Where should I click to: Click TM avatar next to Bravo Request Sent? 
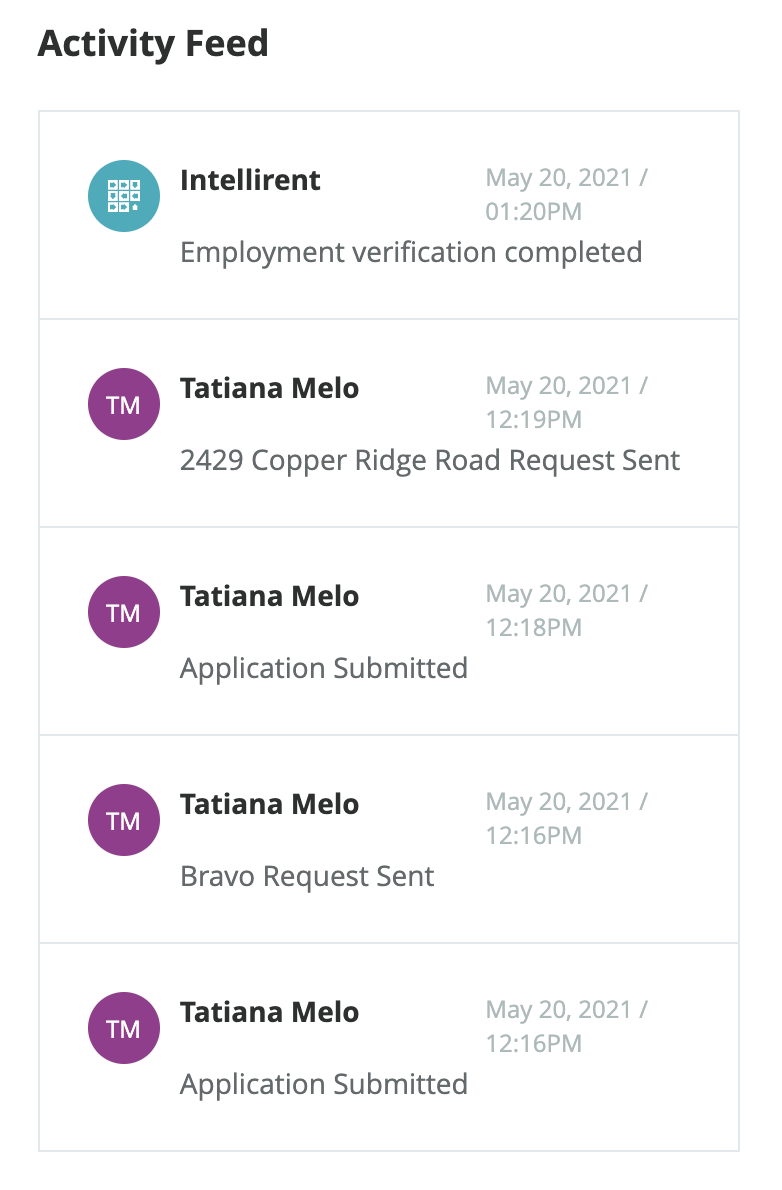124,820
